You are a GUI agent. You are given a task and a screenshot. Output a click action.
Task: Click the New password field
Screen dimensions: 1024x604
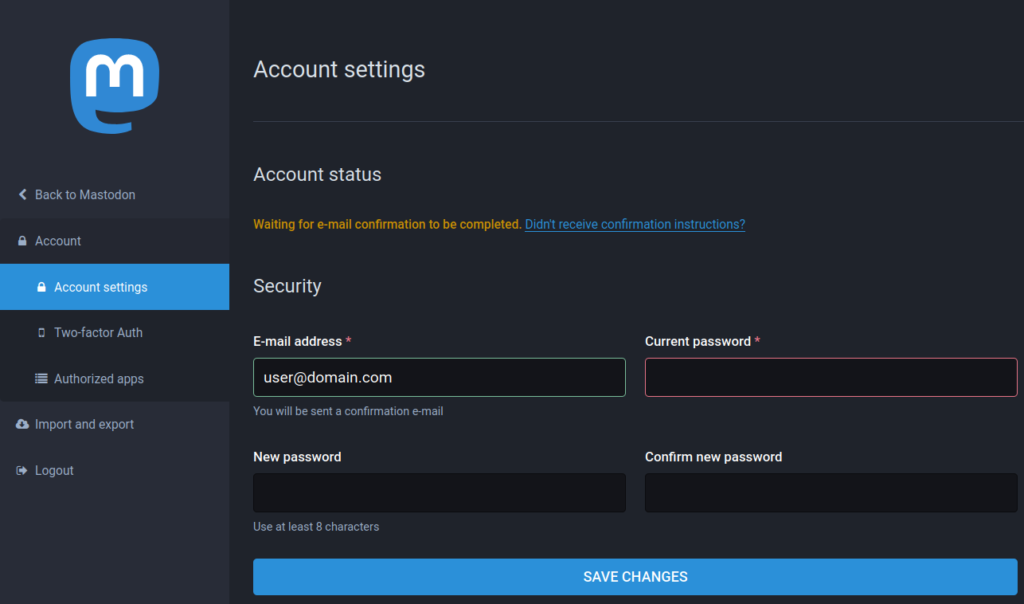tap(439, 493)
